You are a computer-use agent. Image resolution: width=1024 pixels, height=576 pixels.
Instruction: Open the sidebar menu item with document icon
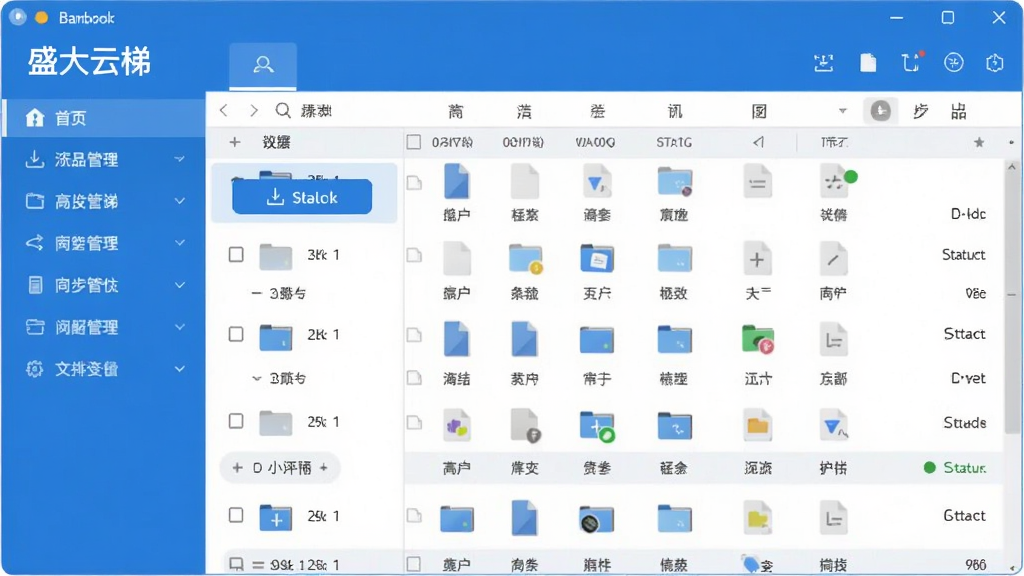104,285
